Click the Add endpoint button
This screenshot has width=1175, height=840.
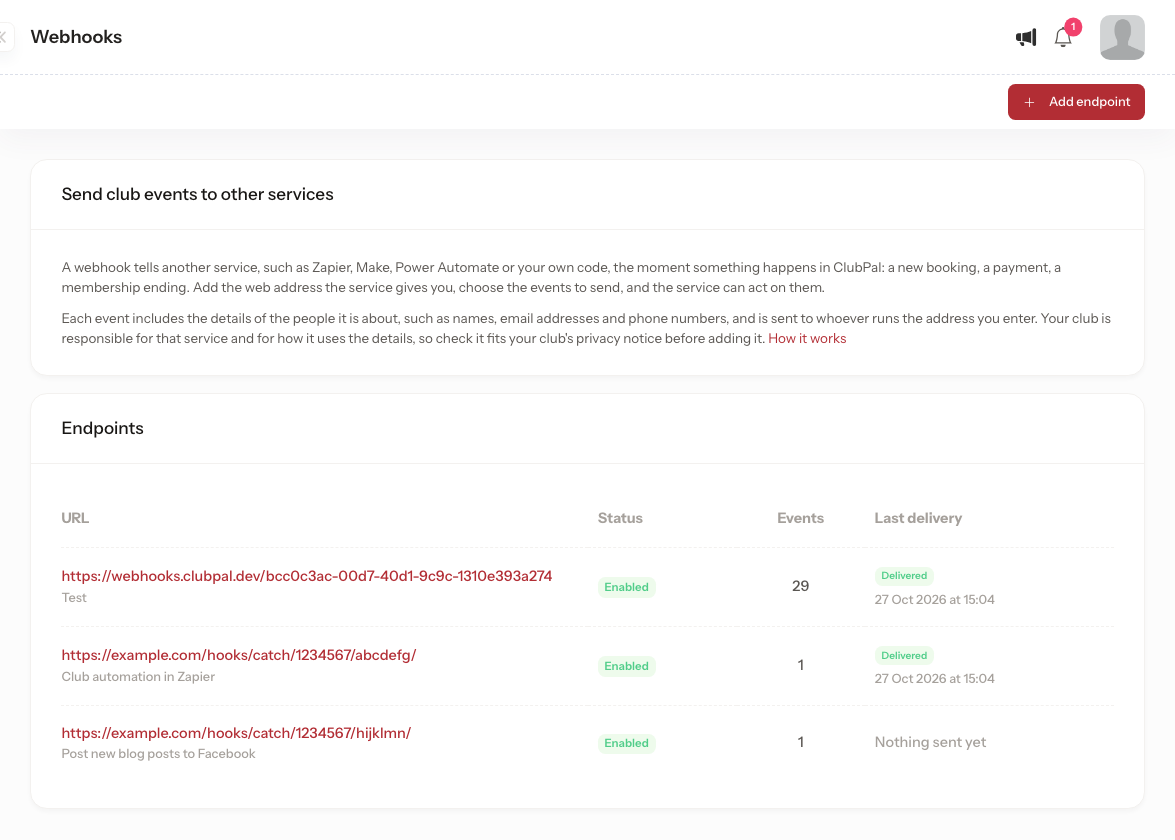(1075, 102)
